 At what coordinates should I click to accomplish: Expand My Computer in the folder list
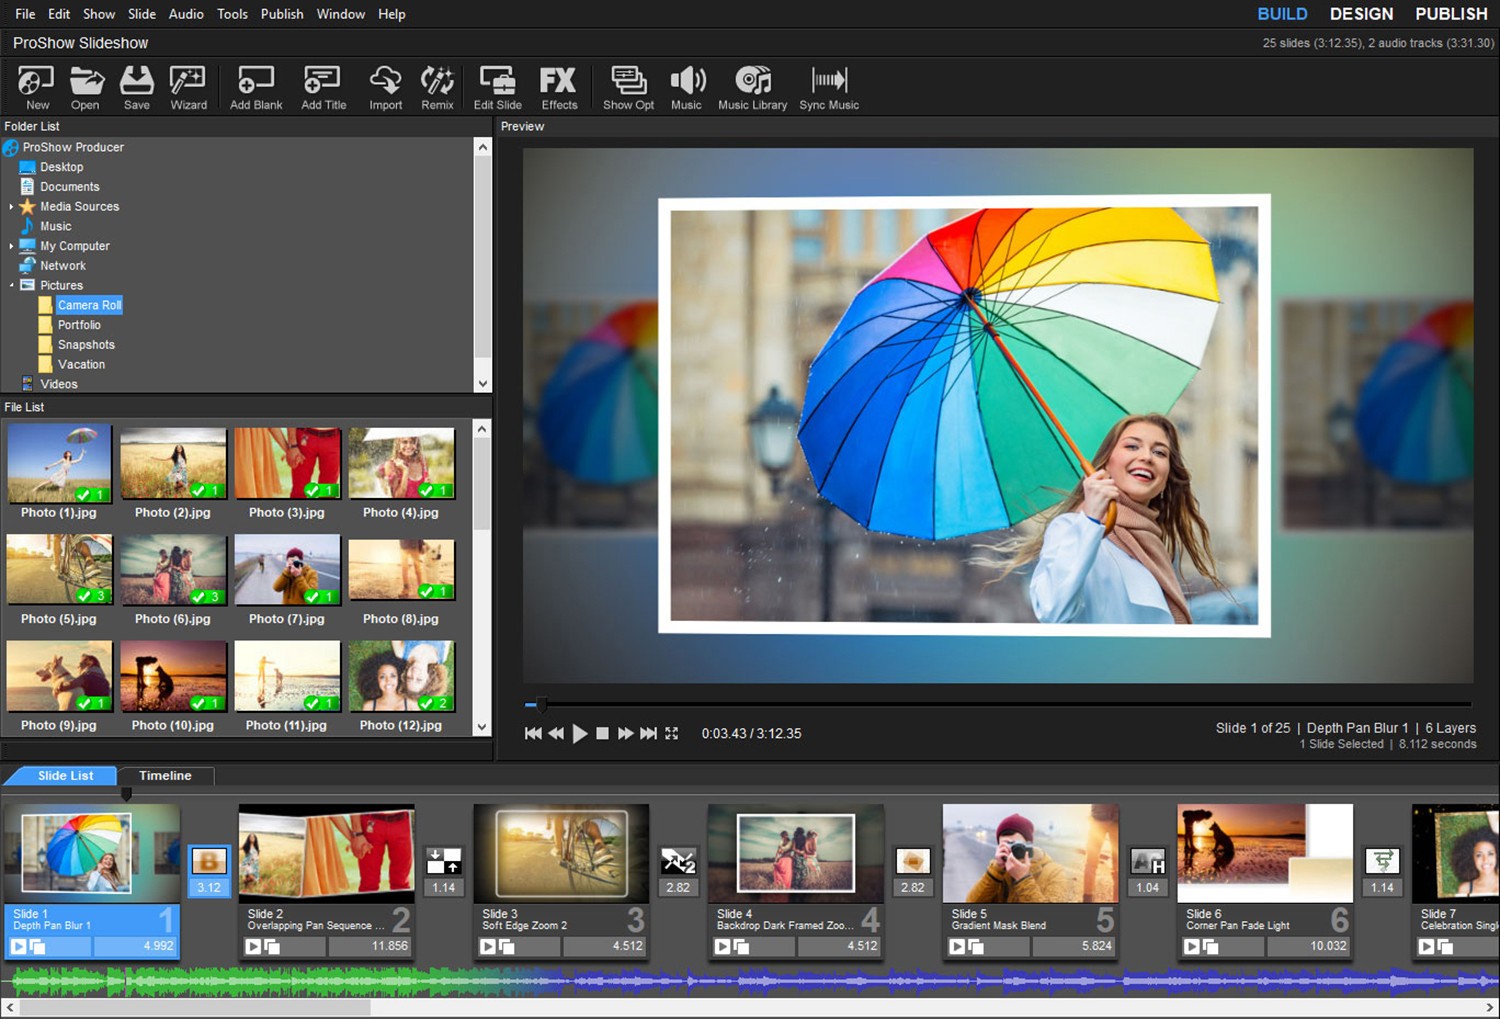coord(10,246)
